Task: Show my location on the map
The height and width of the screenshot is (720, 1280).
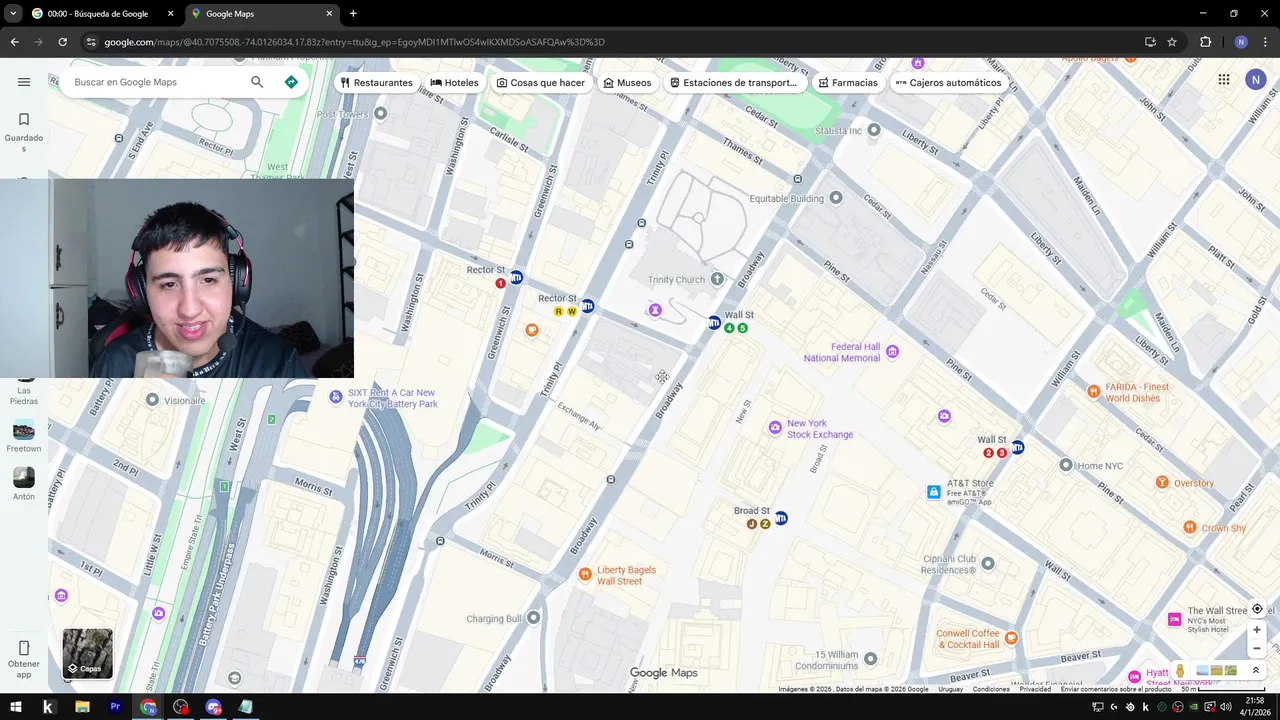Action: (x=1257, y=609)
